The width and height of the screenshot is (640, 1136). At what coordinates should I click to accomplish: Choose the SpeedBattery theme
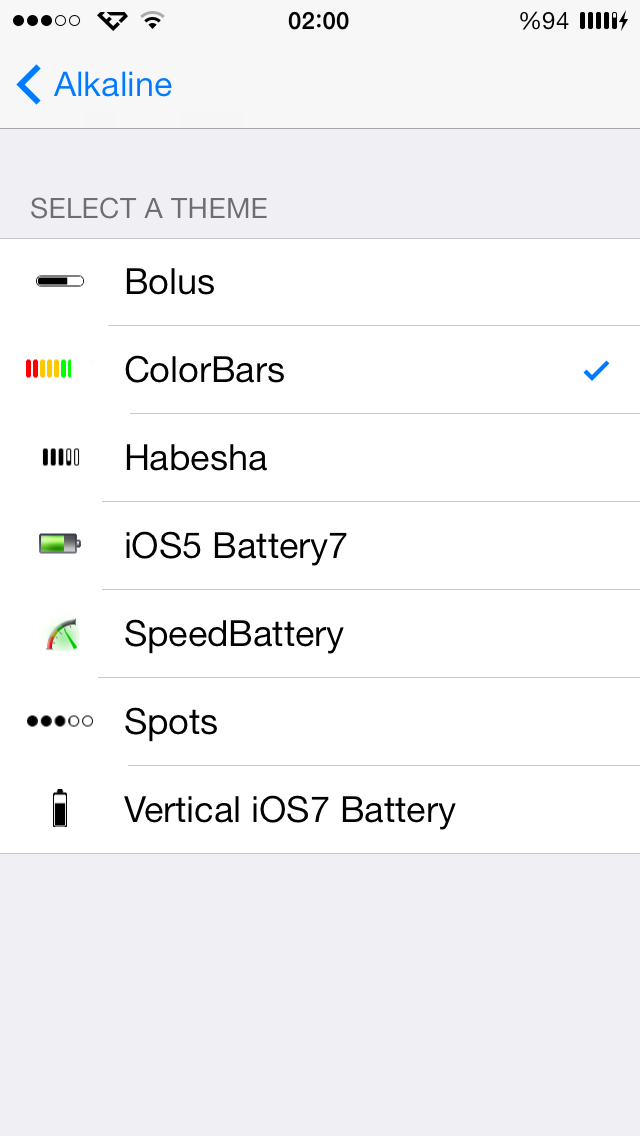point(320,634)
